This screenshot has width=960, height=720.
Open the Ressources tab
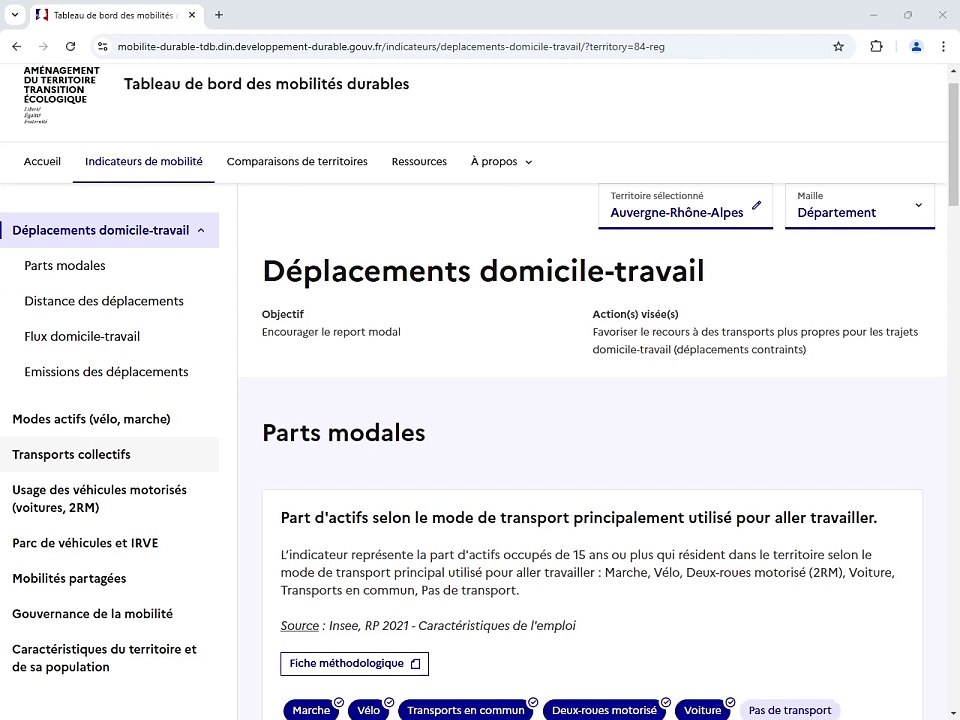pos(419,162)
